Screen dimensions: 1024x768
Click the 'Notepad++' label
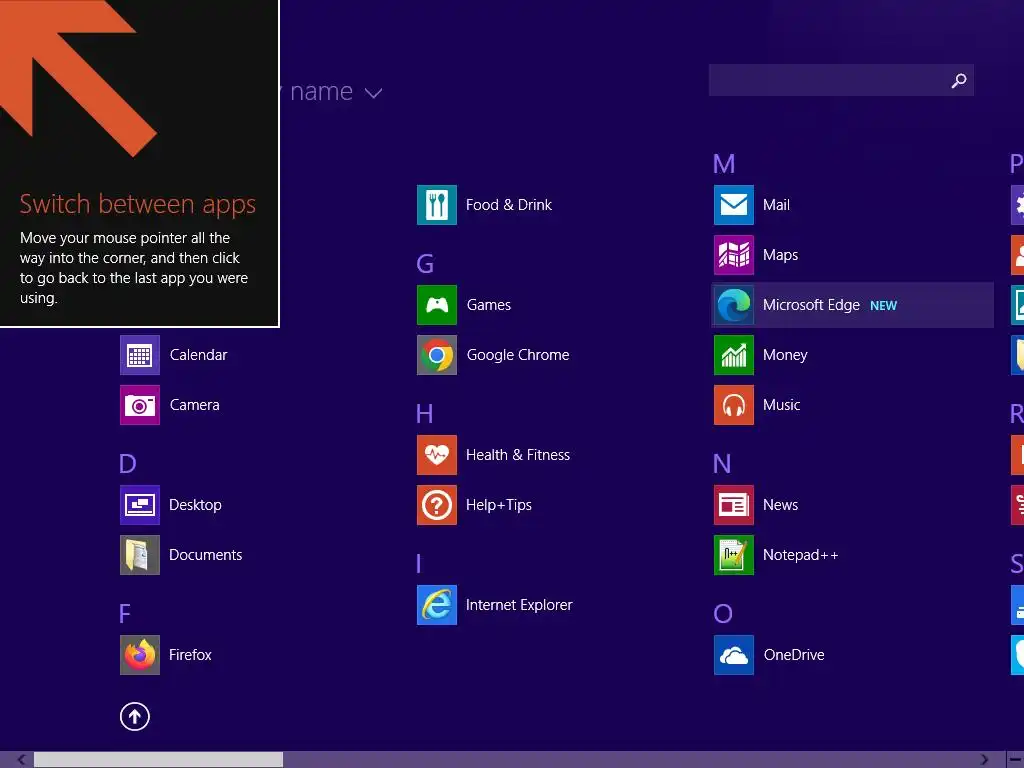pos(801,555)
